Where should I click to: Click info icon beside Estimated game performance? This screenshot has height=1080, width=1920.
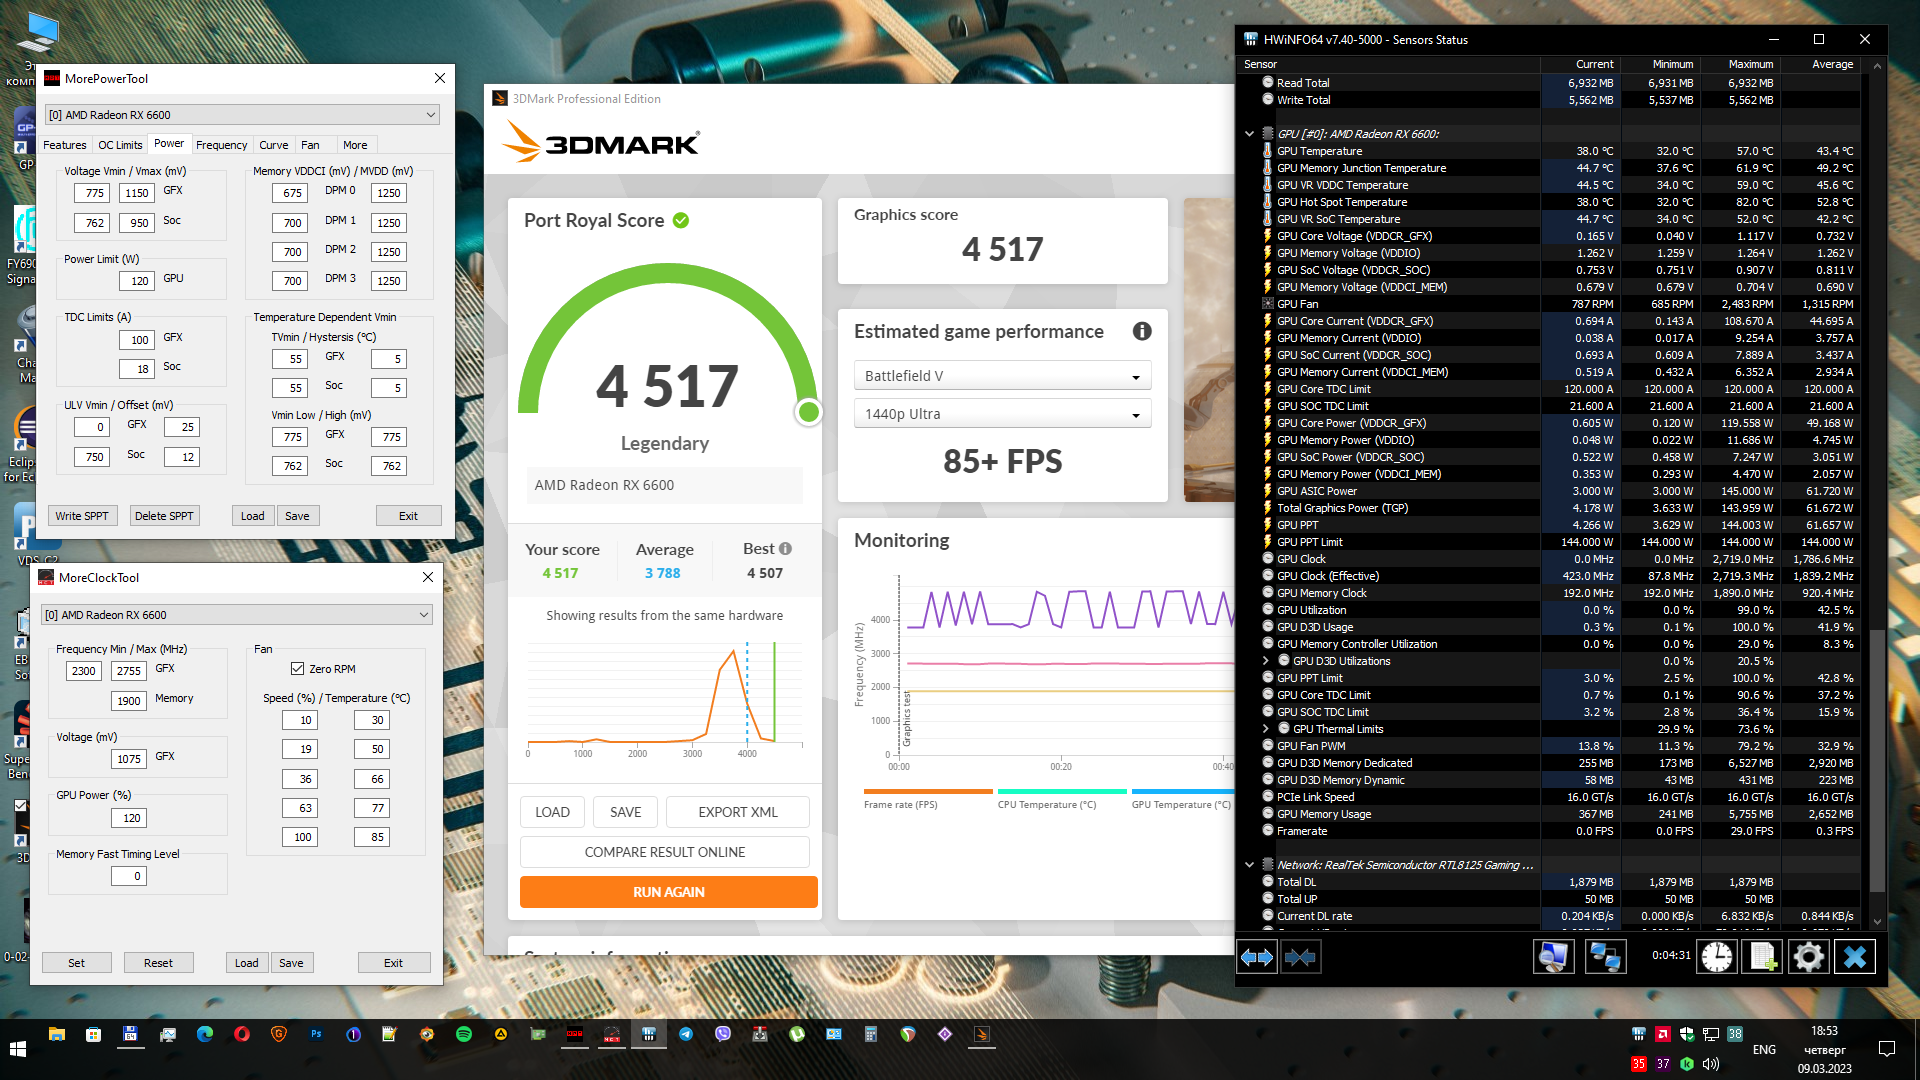tap(1142, 332)
